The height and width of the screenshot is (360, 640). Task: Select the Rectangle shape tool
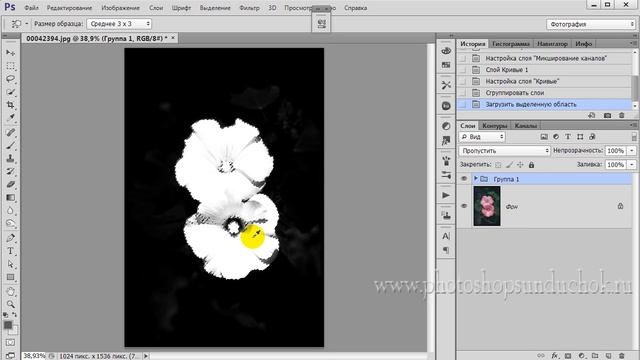click(11, 278)
